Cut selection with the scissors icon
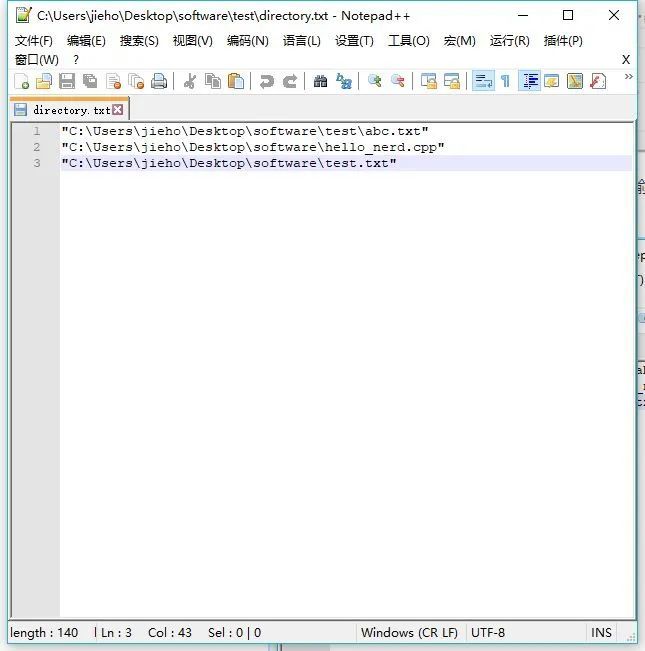The width and height of the screenshot is (645, 651). point(190,81)
